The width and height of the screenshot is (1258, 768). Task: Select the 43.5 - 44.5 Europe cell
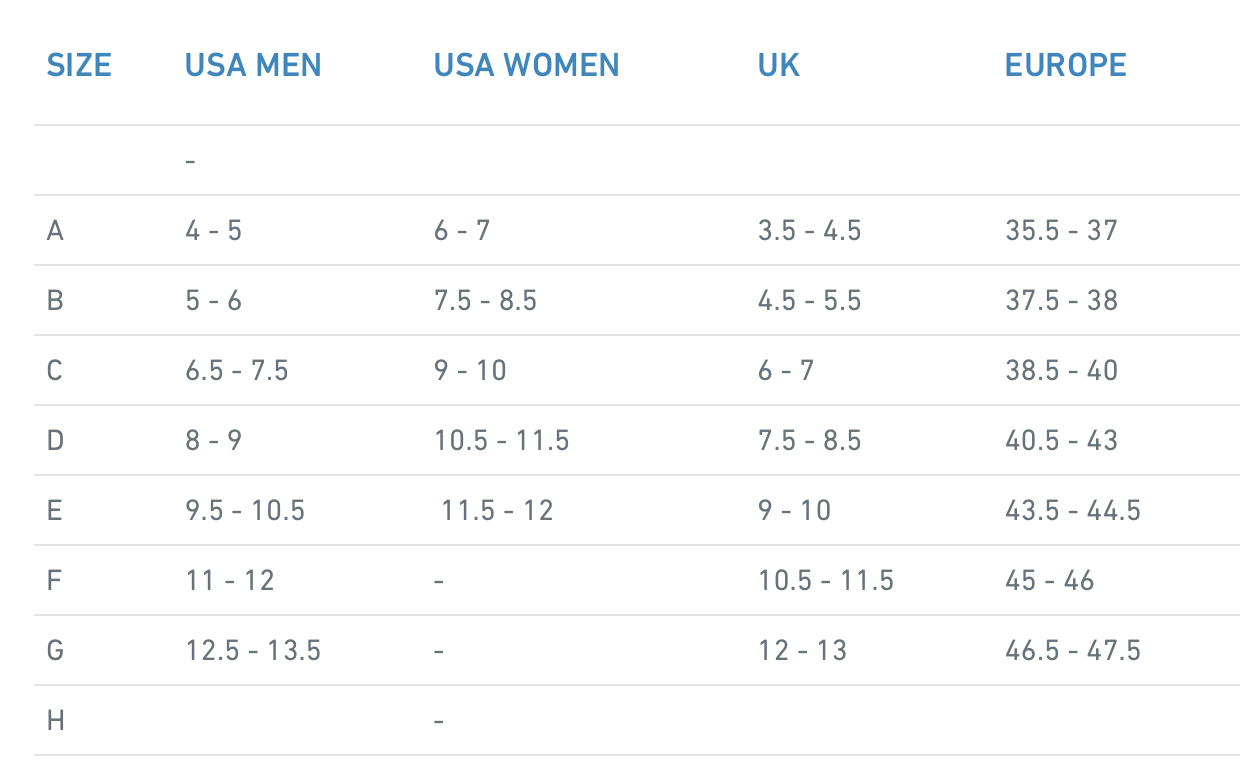coord(1073,510)
